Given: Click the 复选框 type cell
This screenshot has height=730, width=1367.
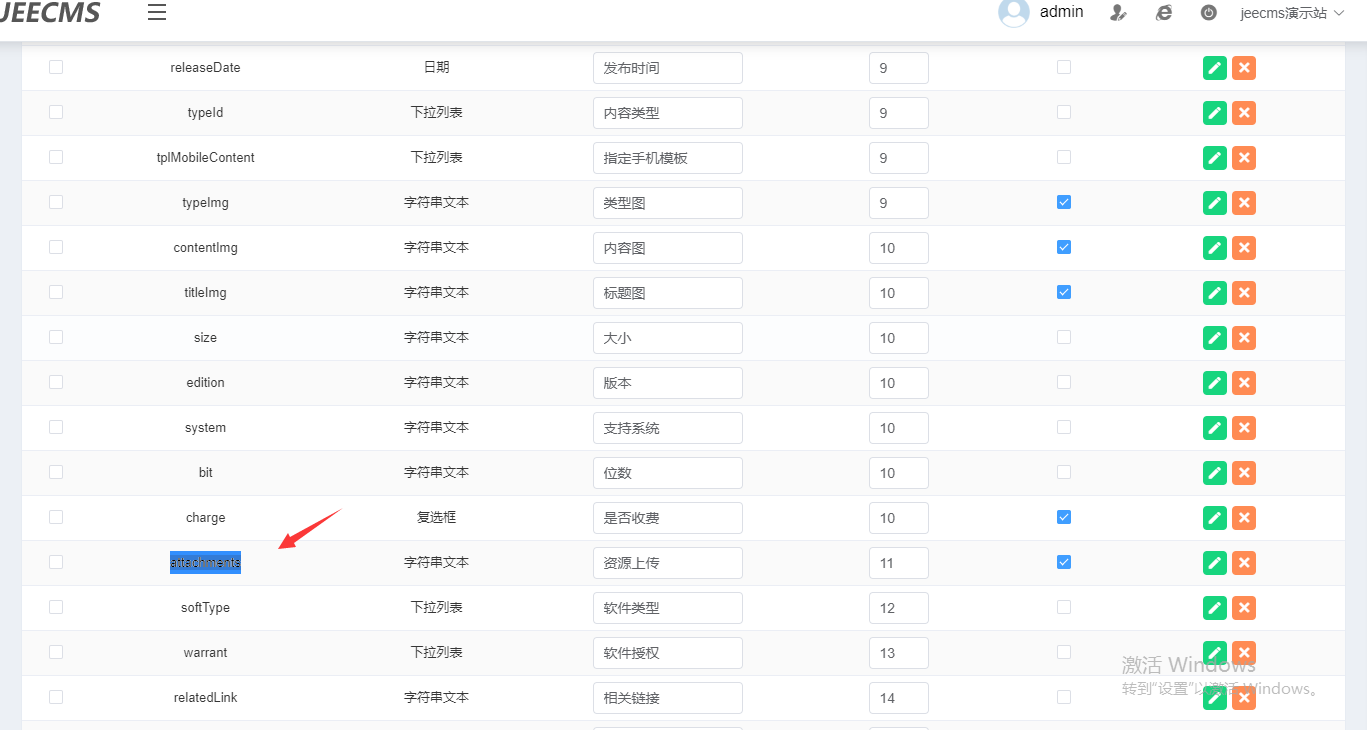Looking at the screenshot, I should [x=436, y=518].
